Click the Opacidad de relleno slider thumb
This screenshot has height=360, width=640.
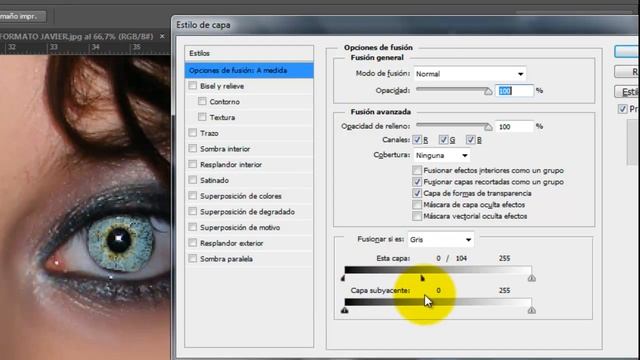coord(488,127)
